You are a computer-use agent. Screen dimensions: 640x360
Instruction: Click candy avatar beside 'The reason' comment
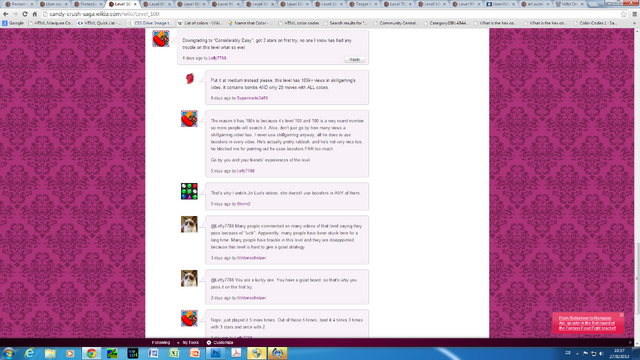pyautogui.click(x=189, y=119)
